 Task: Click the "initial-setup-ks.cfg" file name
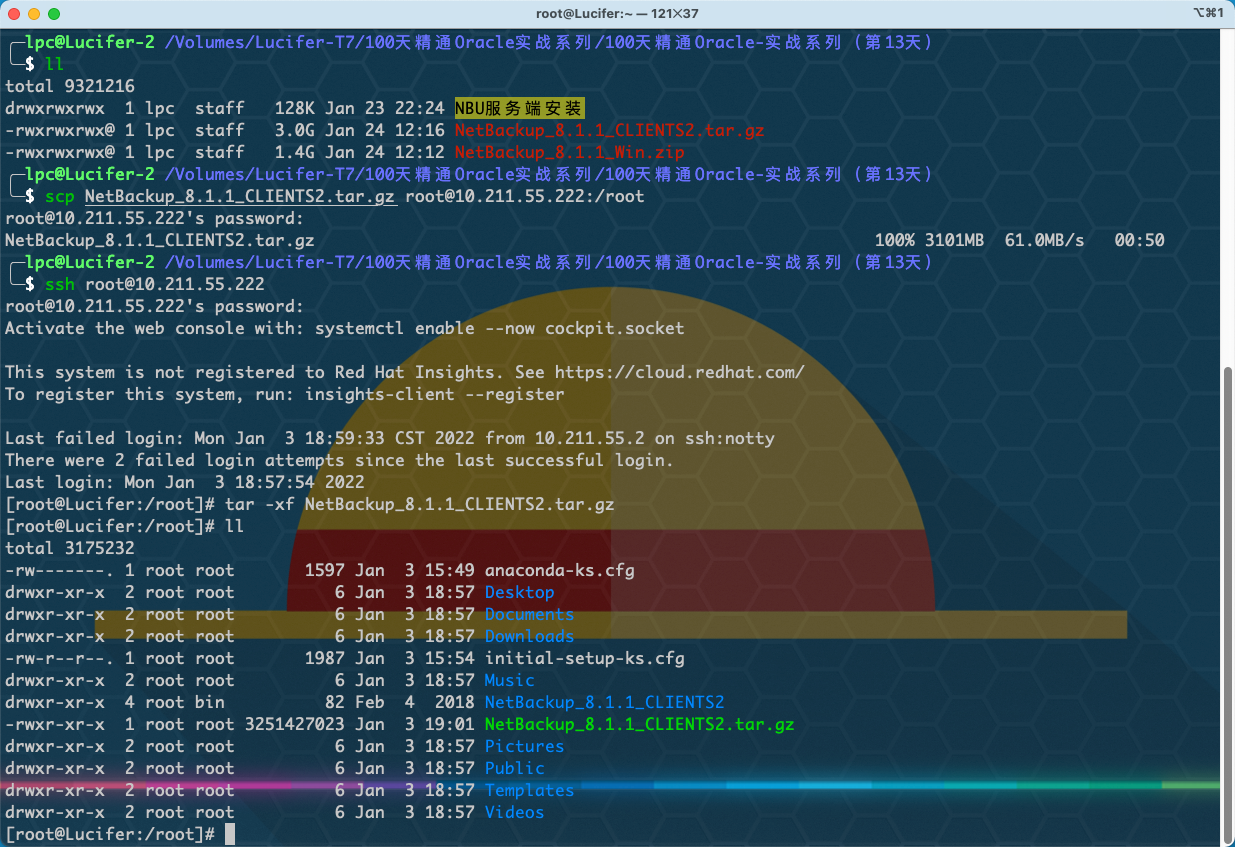tap(585, 658)
